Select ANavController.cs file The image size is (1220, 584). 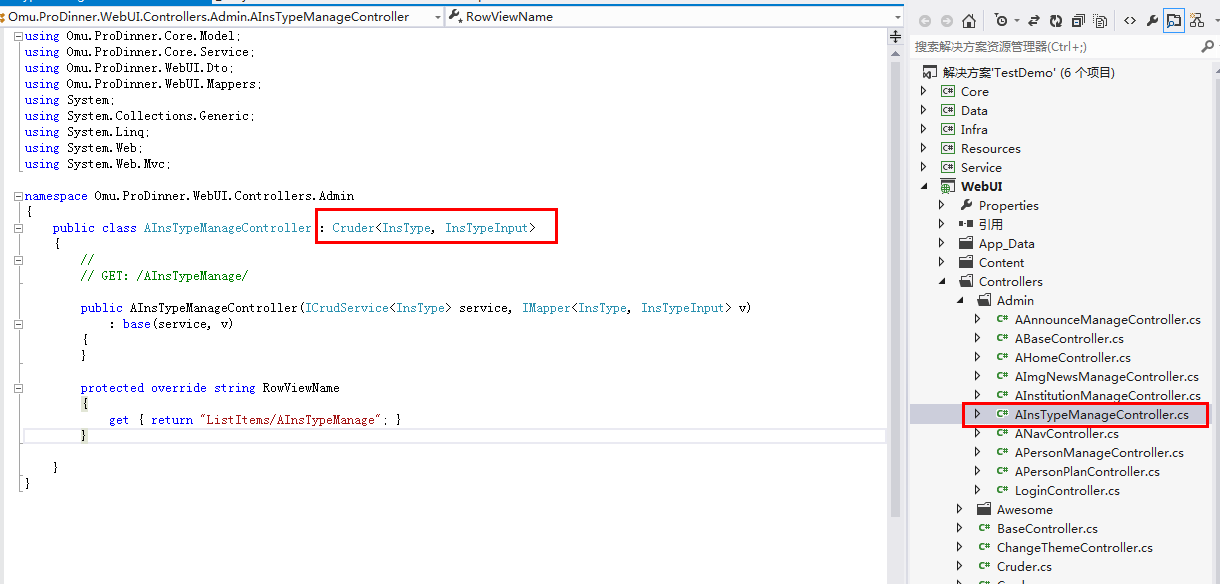(1066, 433)
